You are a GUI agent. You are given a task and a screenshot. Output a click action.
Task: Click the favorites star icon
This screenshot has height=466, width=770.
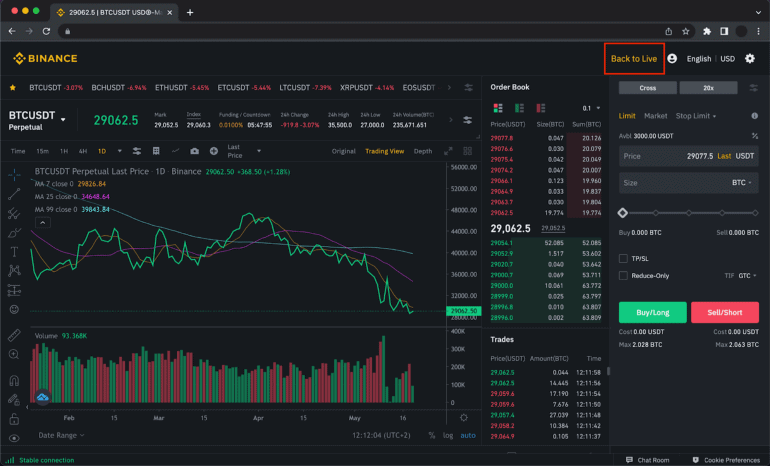(x=13, y=87)
